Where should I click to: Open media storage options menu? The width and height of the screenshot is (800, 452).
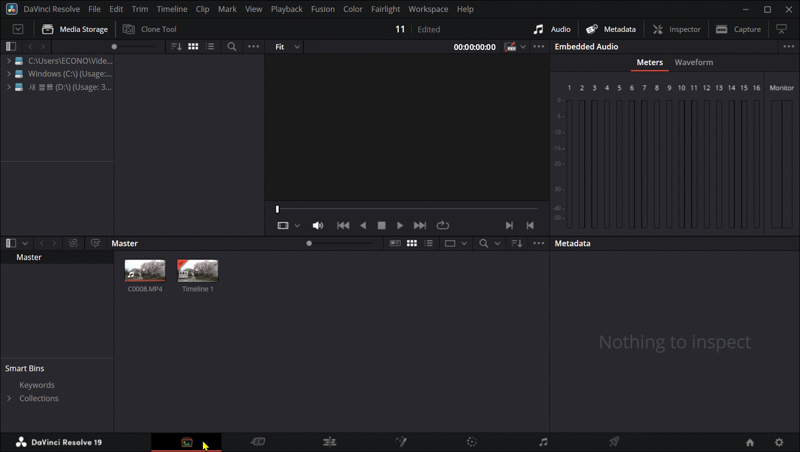pos(254,46)
